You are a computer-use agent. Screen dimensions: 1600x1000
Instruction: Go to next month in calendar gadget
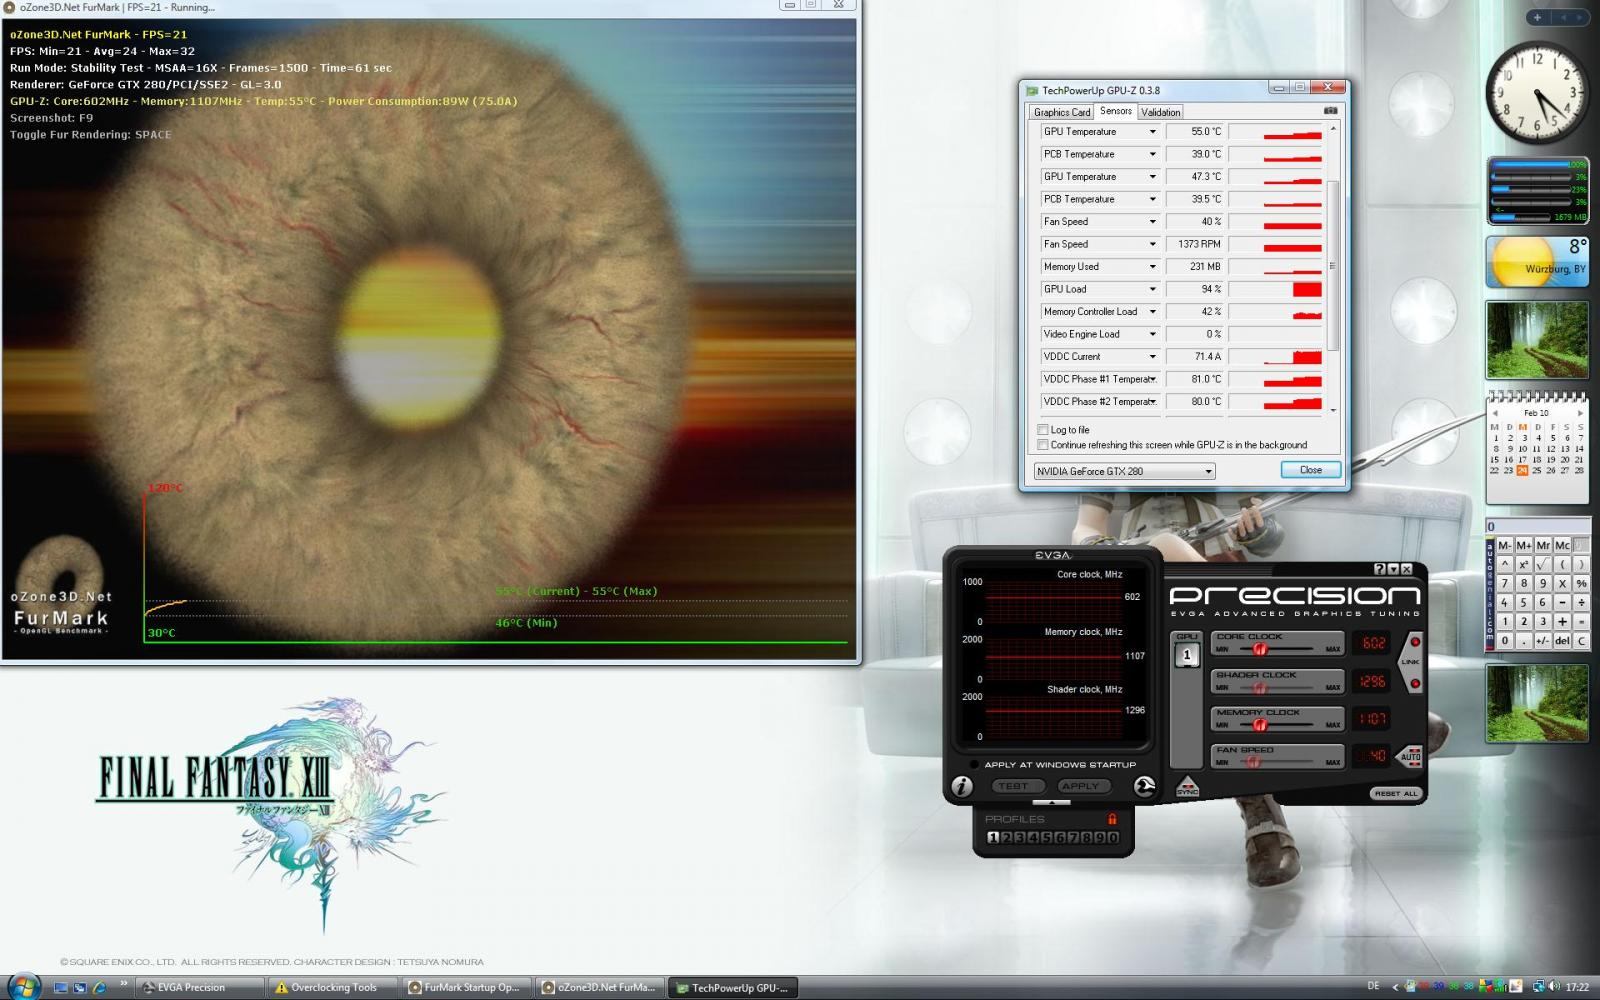[x=1581, y=413]
